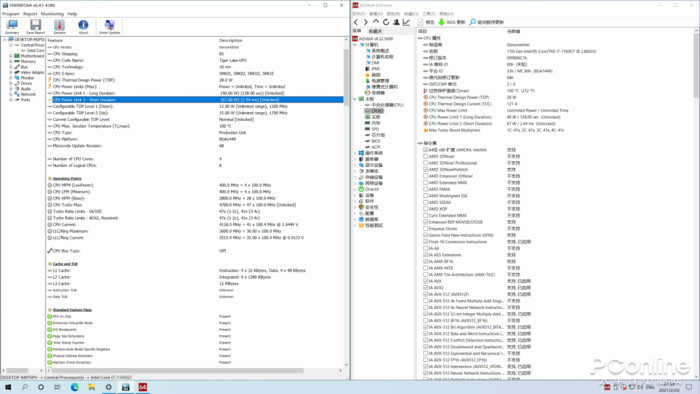
Task: Click Feature column header in HWiNFO64
Action: pos(55,40)
